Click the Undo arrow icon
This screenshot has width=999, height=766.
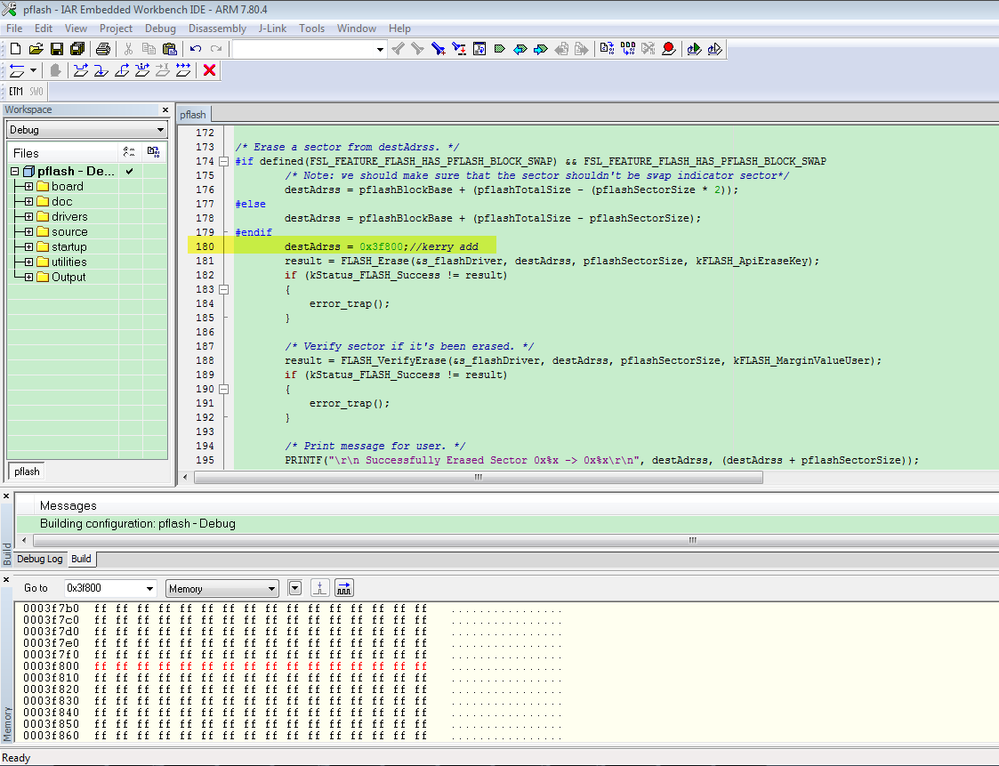point(196,49)
